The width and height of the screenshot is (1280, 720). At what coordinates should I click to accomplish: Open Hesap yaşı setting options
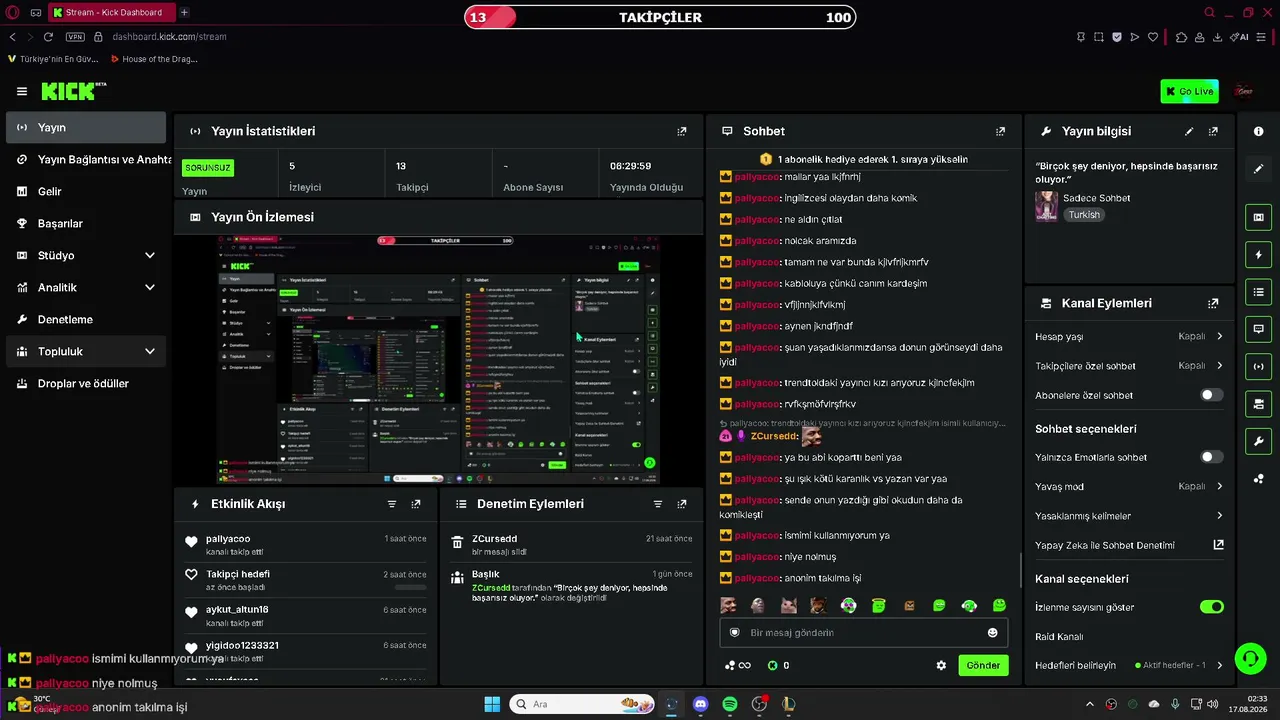pos(1129,337)
